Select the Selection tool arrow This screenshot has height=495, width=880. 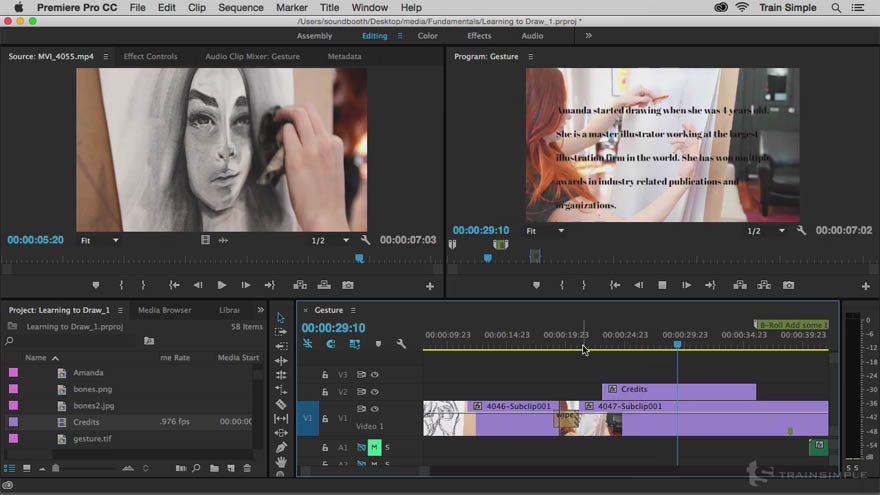tap(281, 318)
